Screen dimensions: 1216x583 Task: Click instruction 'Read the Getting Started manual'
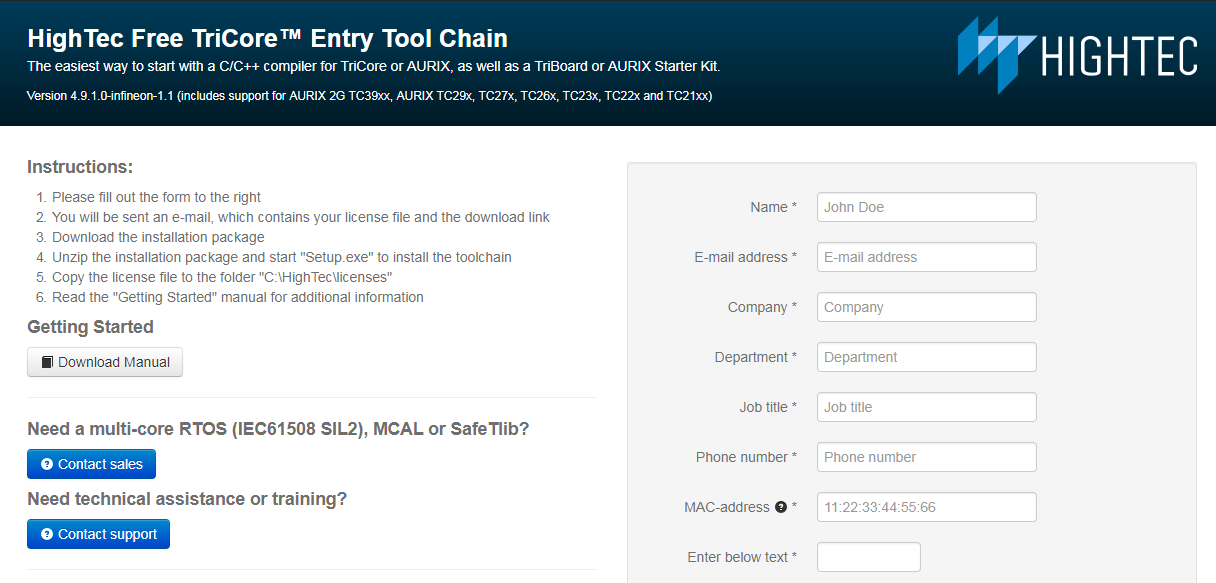(238, 297)
